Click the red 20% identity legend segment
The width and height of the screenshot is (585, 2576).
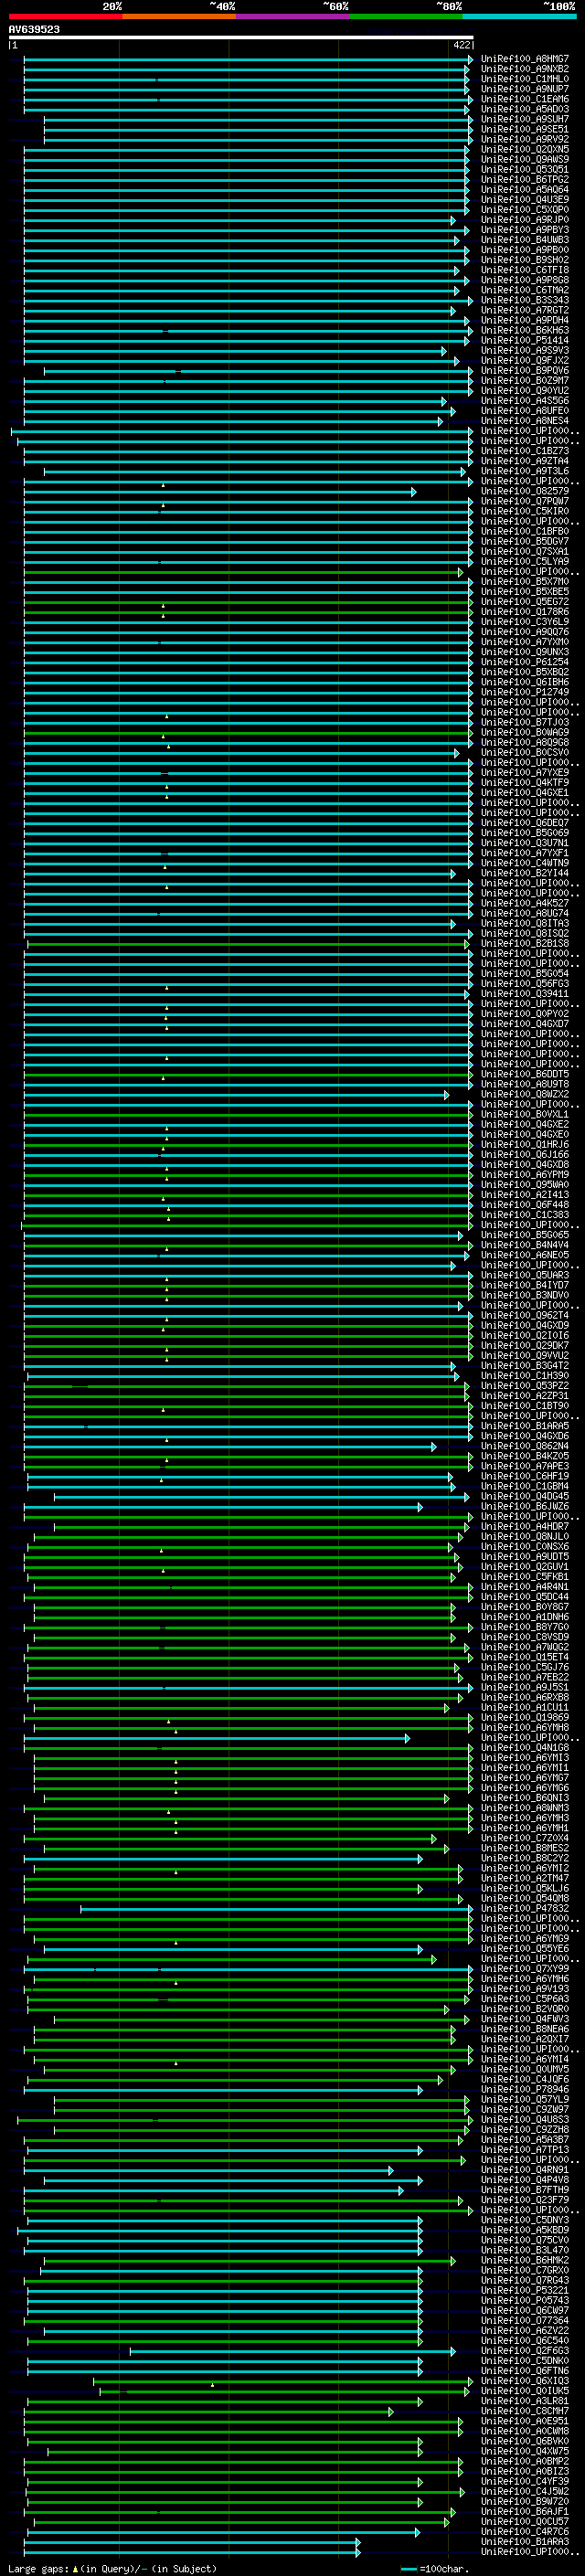pos(65,16)
